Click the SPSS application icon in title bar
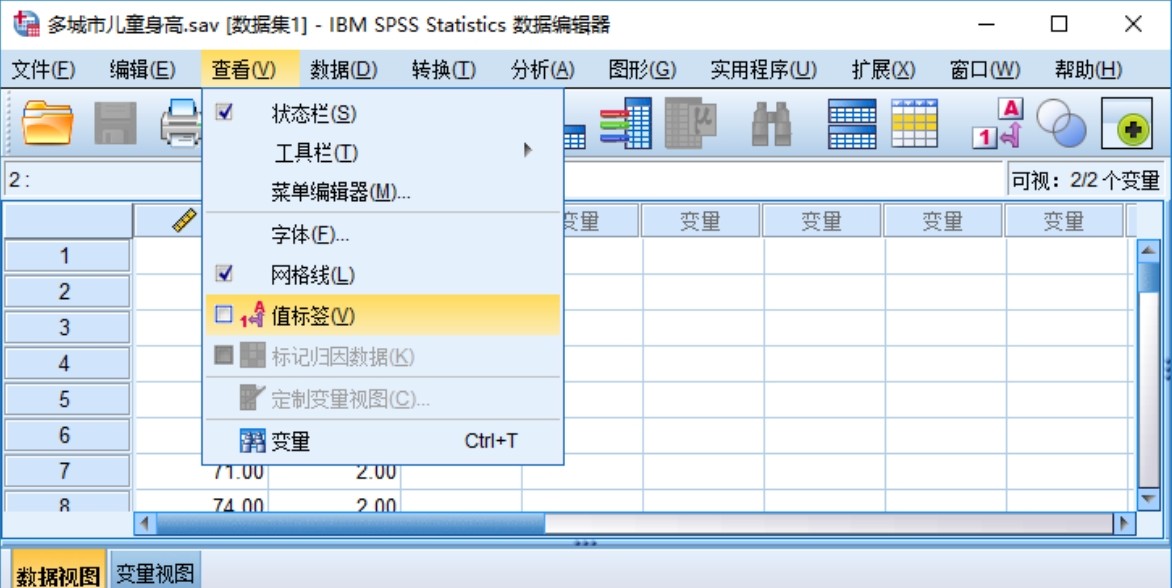1172x588 pixels. tap(26, 24)
